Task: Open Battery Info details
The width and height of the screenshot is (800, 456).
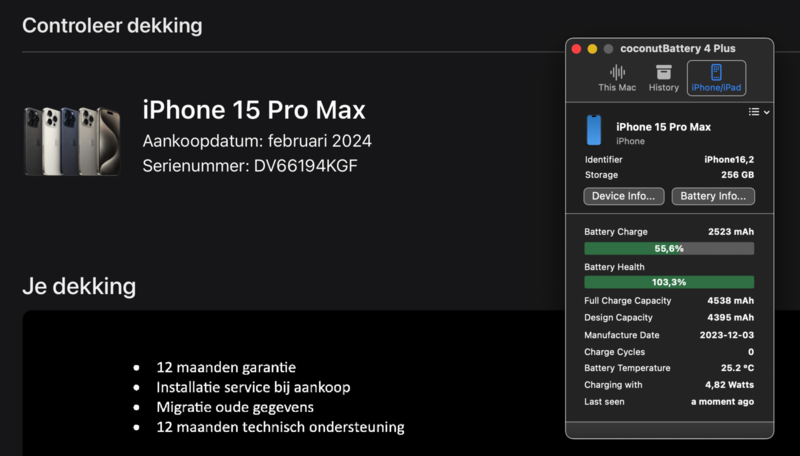Action: point(713,196)
